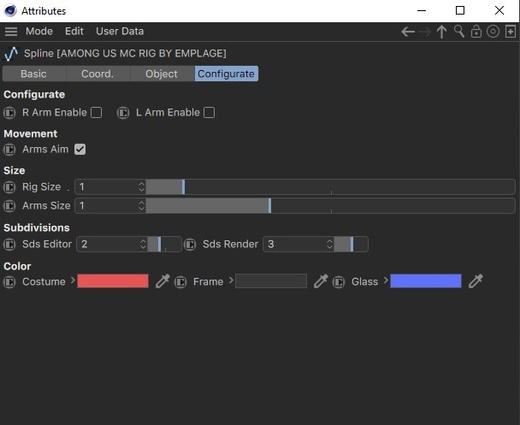520x425 pixels.
Task: Click the Arms Size slider bar
Action: pos(331,206)
